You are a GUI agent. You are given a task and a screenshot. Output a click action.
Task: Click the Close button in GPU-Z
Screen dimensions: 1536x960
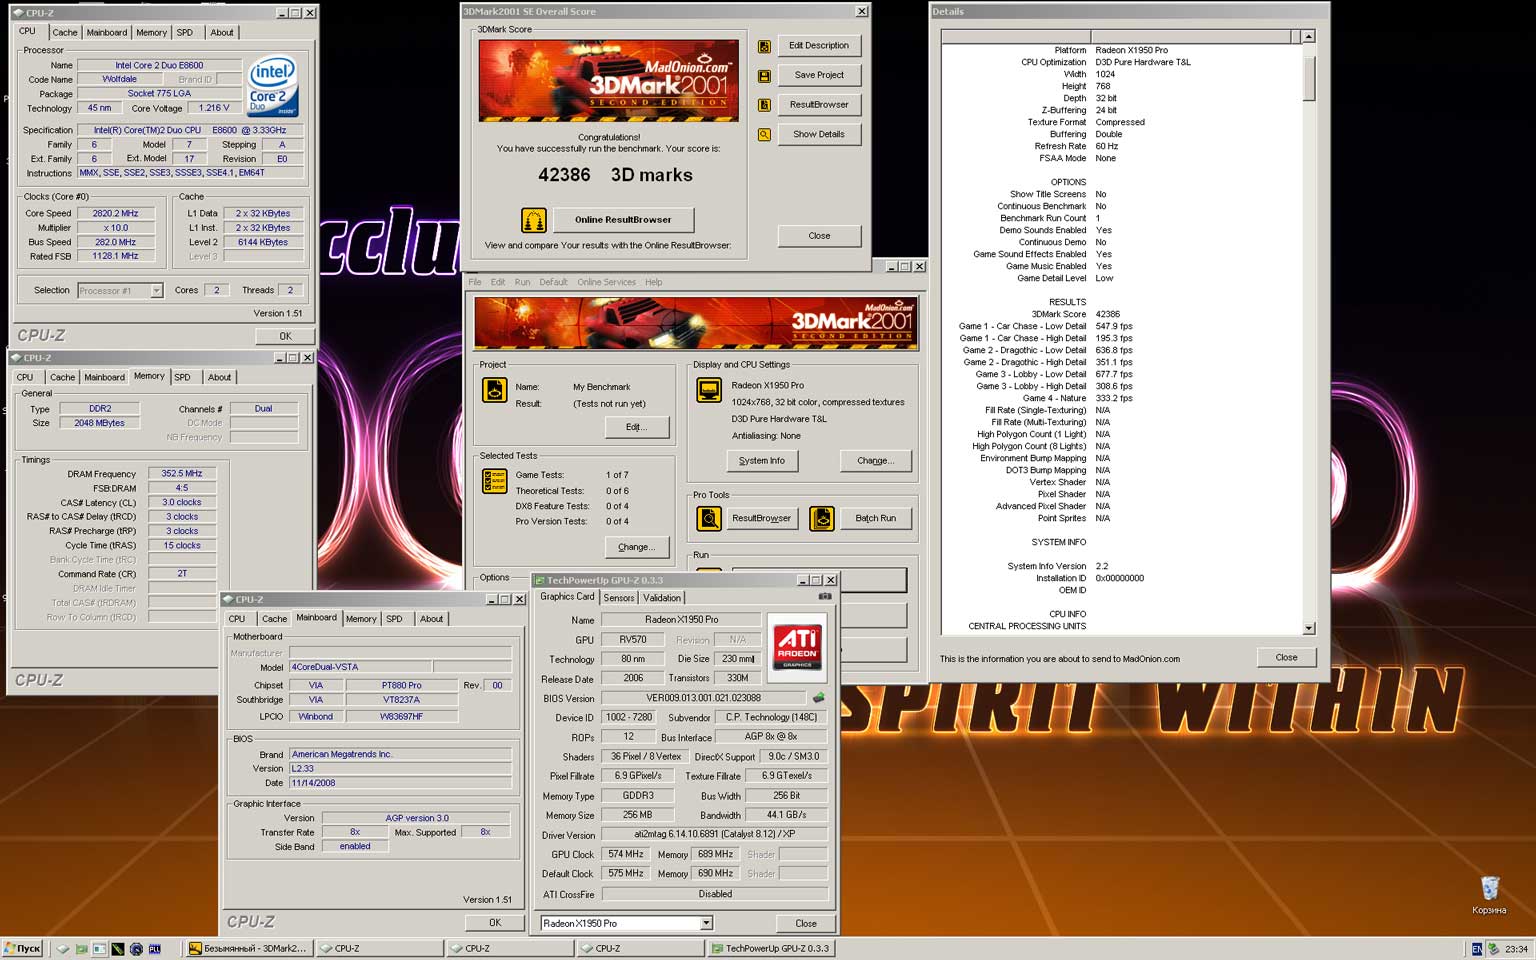[x=806, y=923]
